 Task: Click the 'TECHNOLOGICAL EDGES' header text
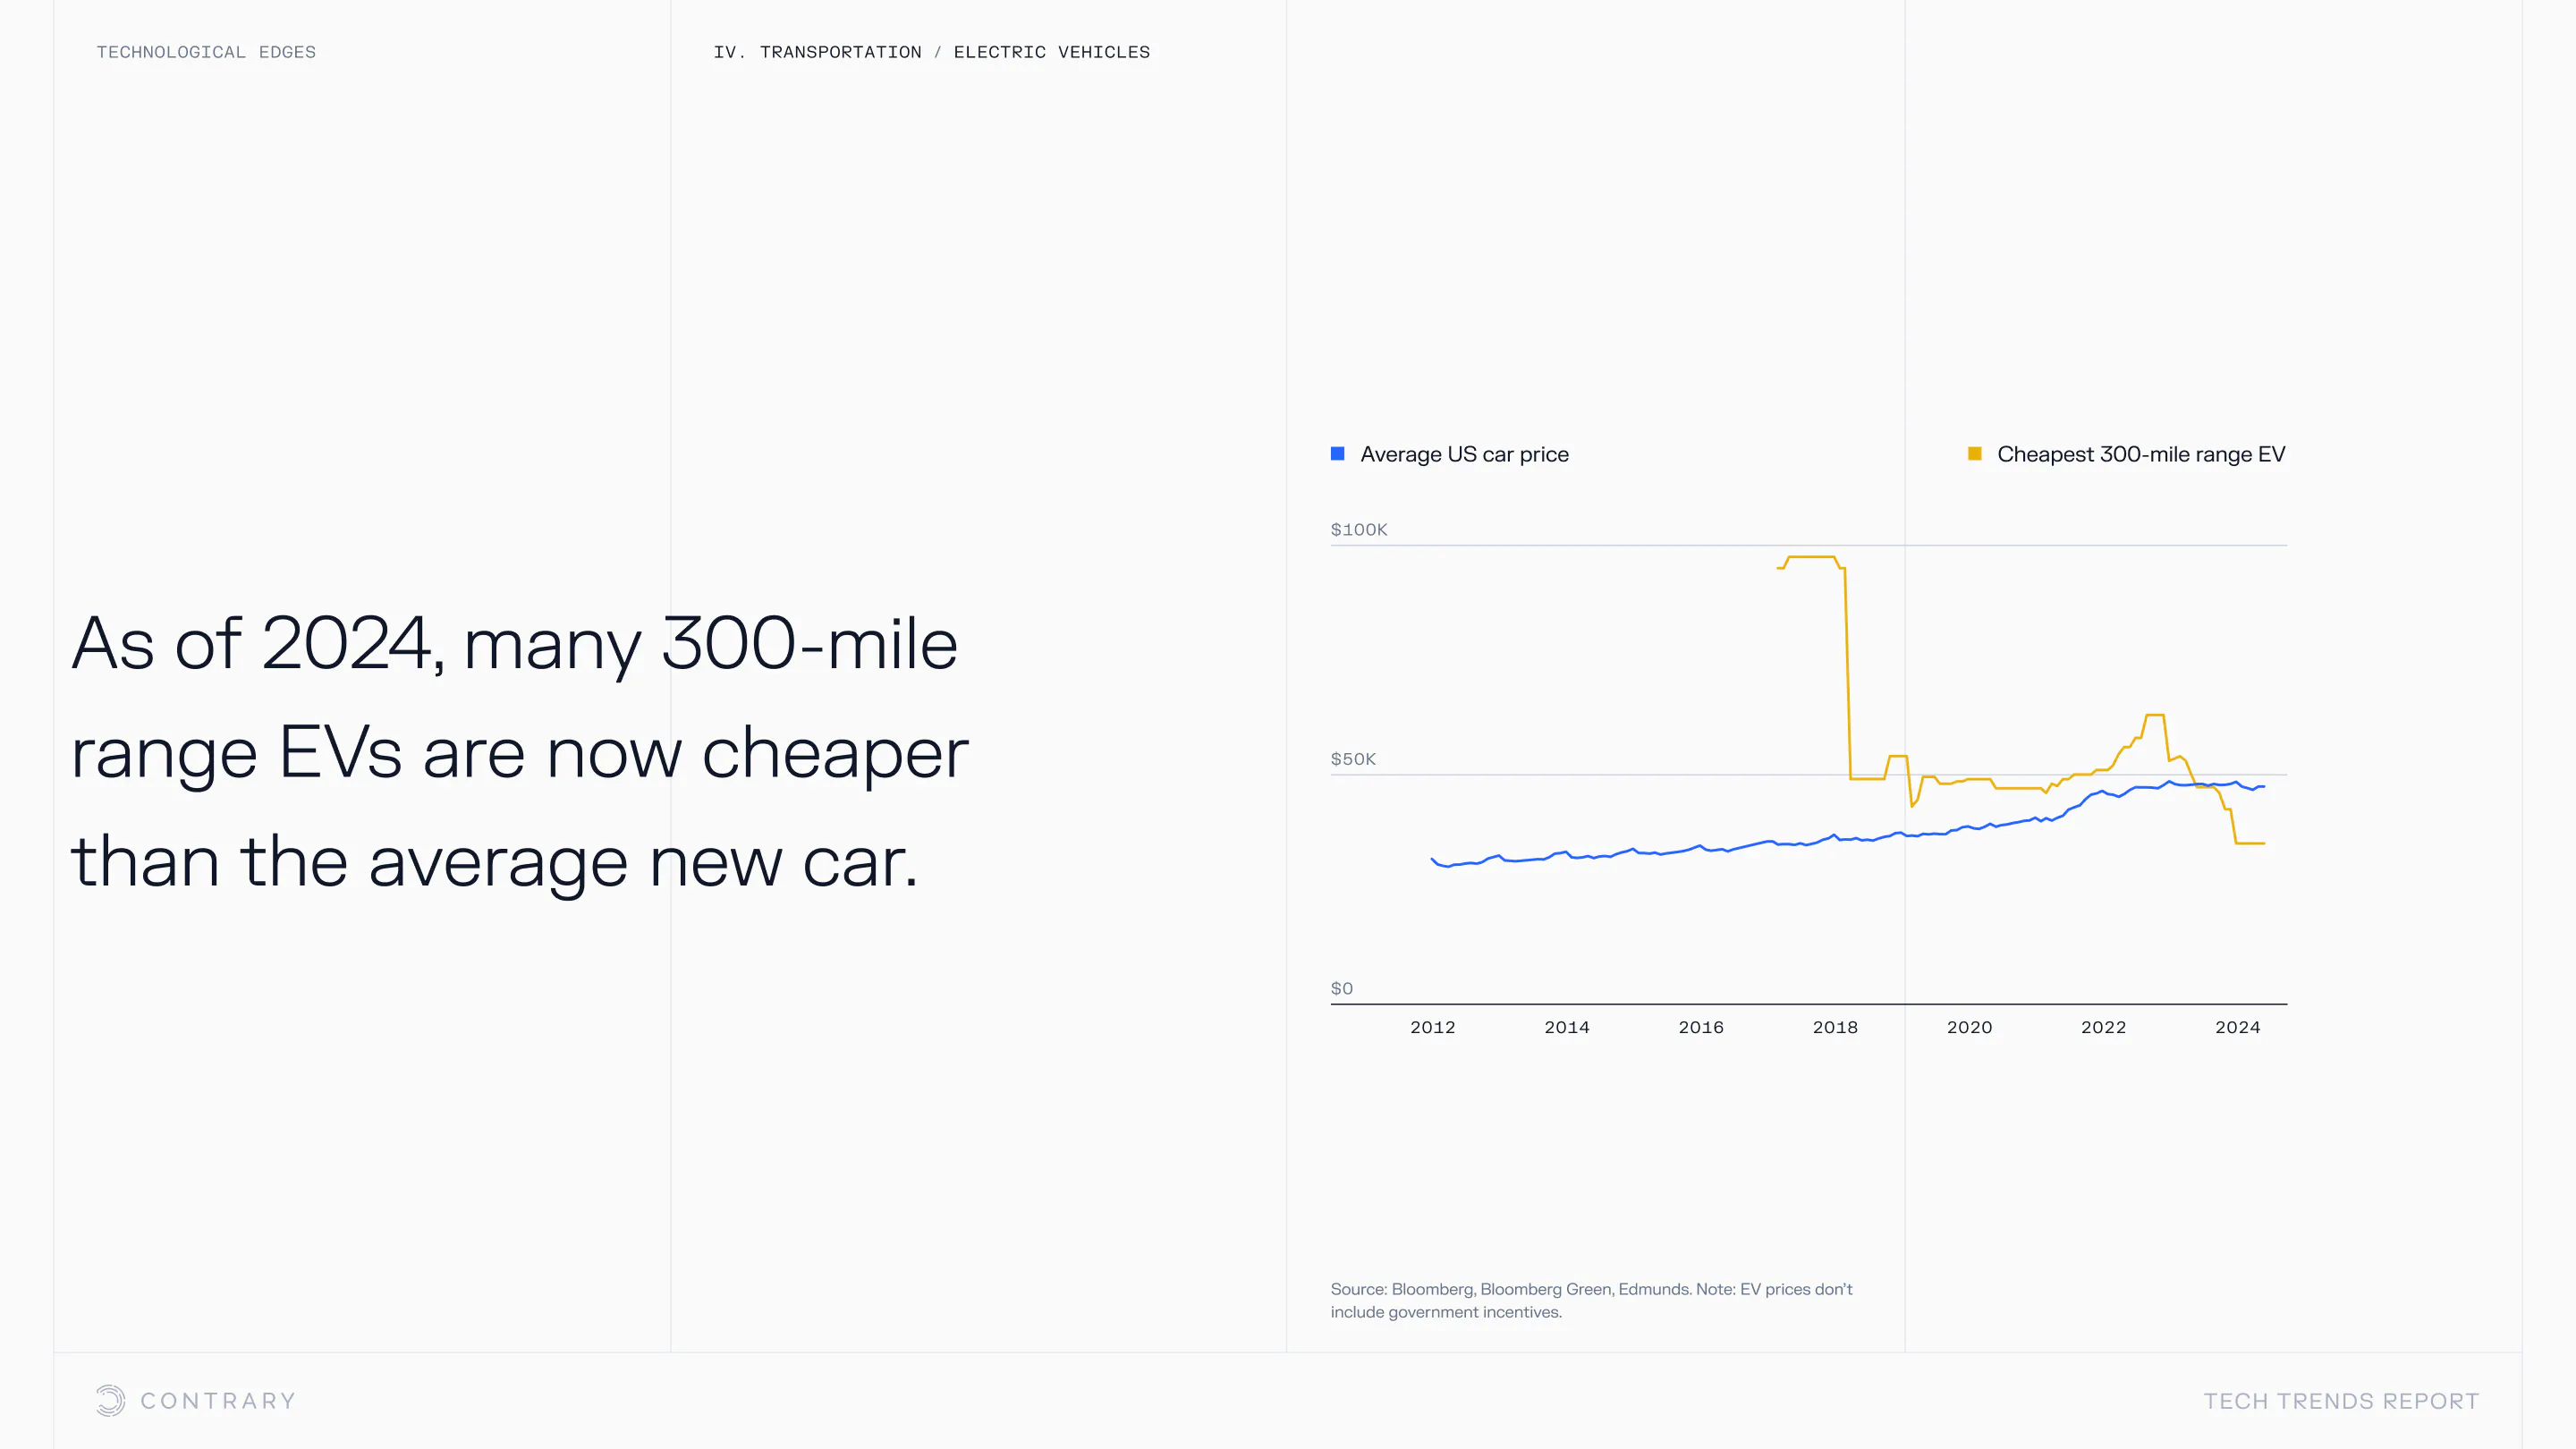coord(206,52)
